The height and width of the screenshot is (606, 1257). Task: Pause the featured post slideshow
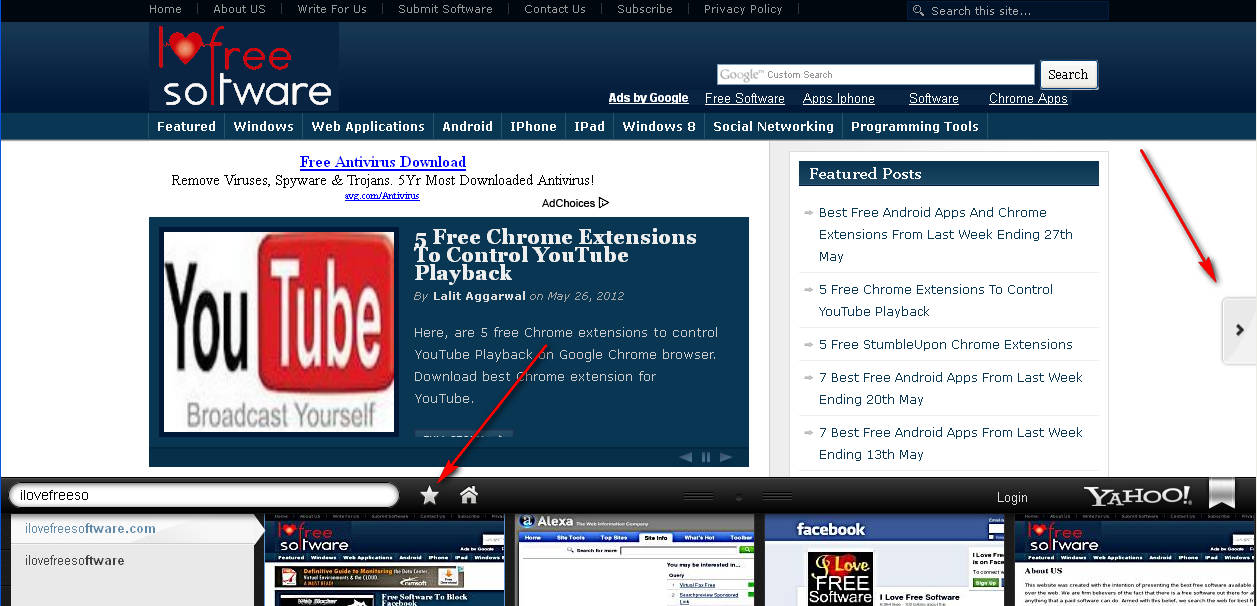pos(706,457)
